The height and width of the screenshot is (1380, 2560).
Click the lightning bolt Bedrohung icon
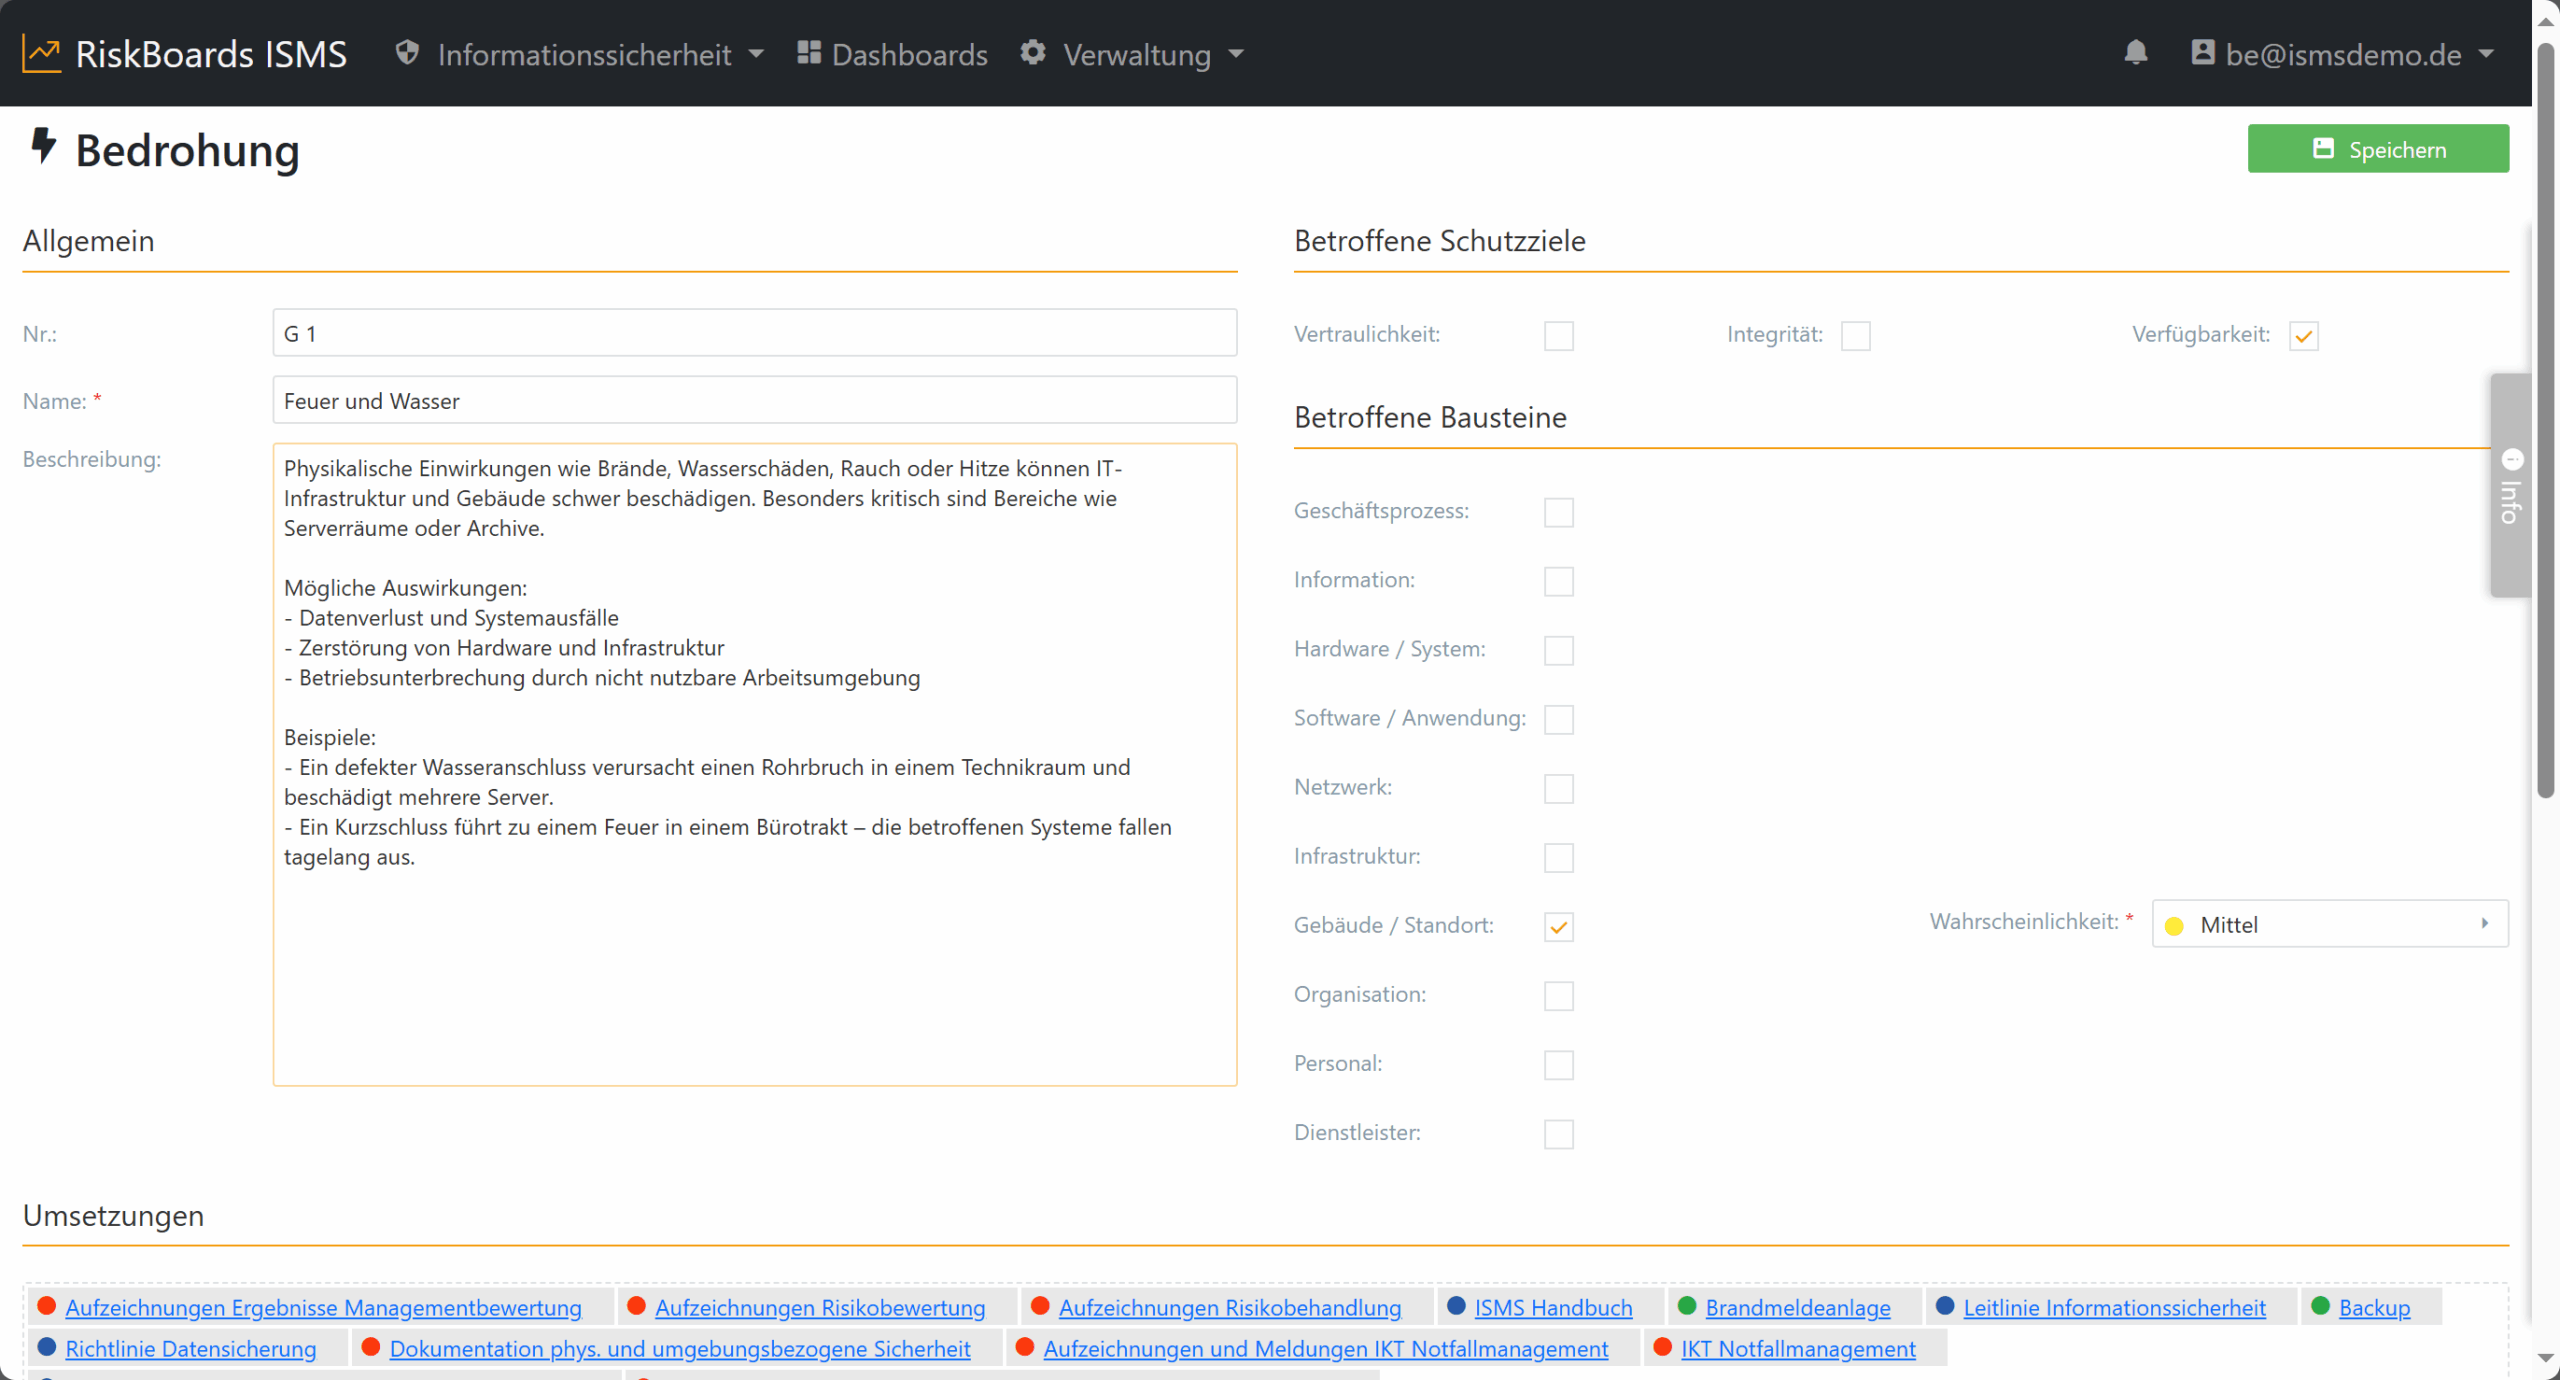pos(43,147)
